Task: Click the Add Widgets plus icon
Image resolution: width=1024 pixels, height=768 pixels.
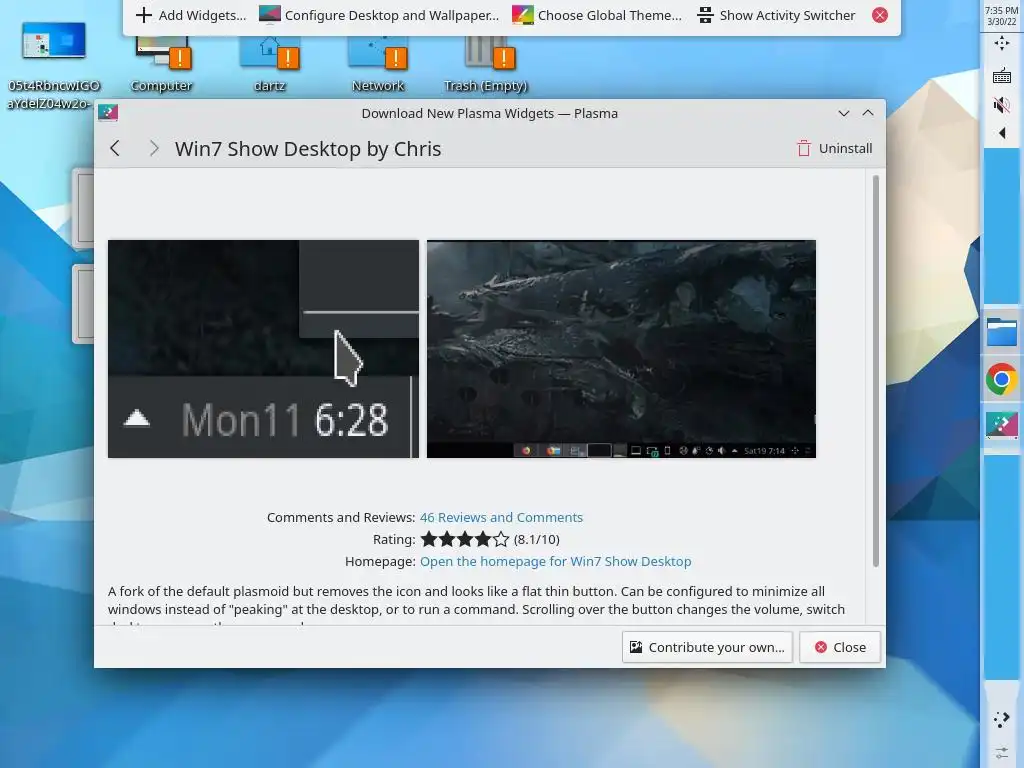Action: tap(144, 15)
